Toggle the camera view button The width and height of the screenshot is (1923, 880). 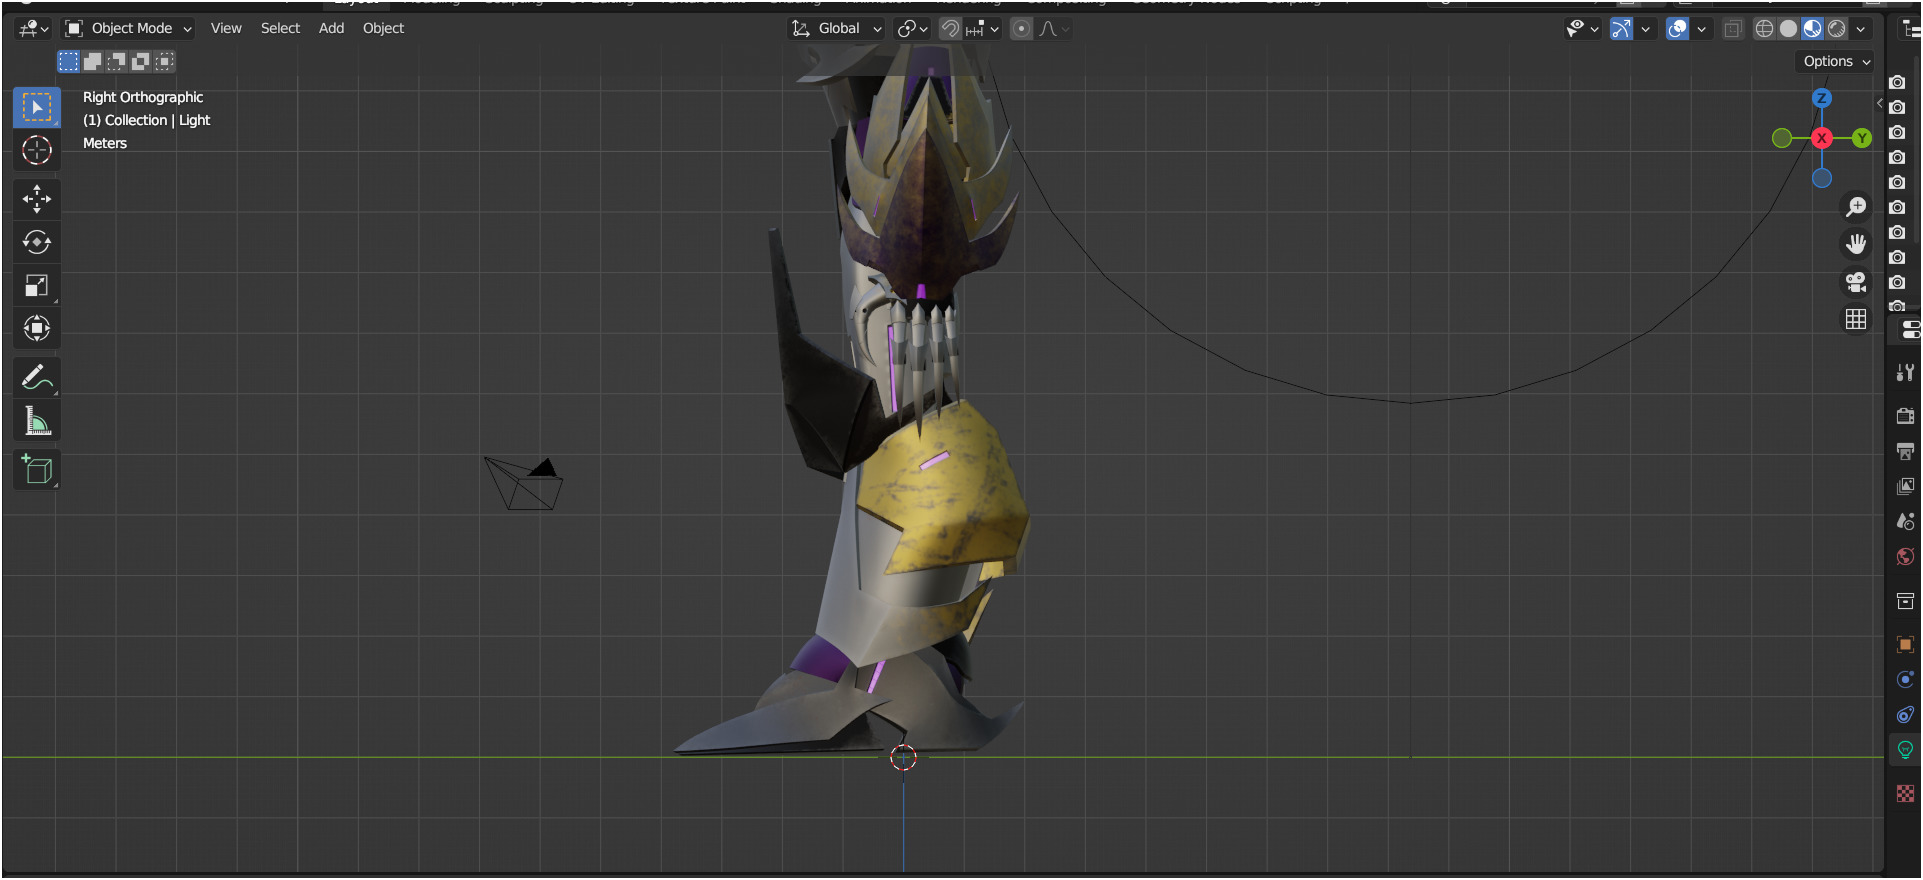coord(1856,282)
